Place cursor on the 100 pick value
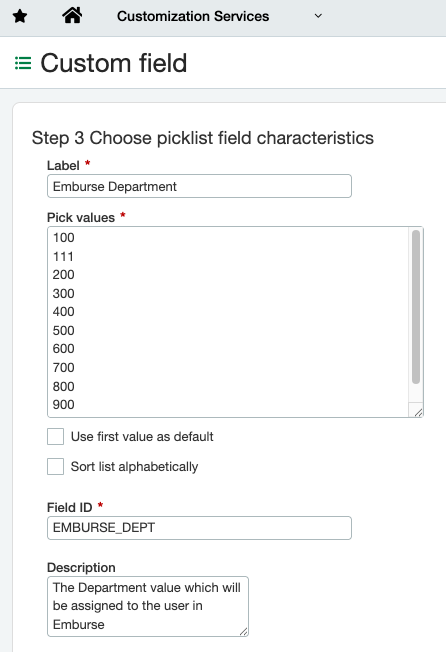 click(64, 237)
